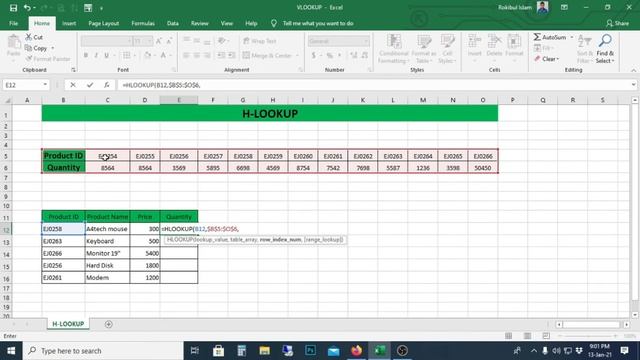Click the Percent Style icon

[329, 55]
